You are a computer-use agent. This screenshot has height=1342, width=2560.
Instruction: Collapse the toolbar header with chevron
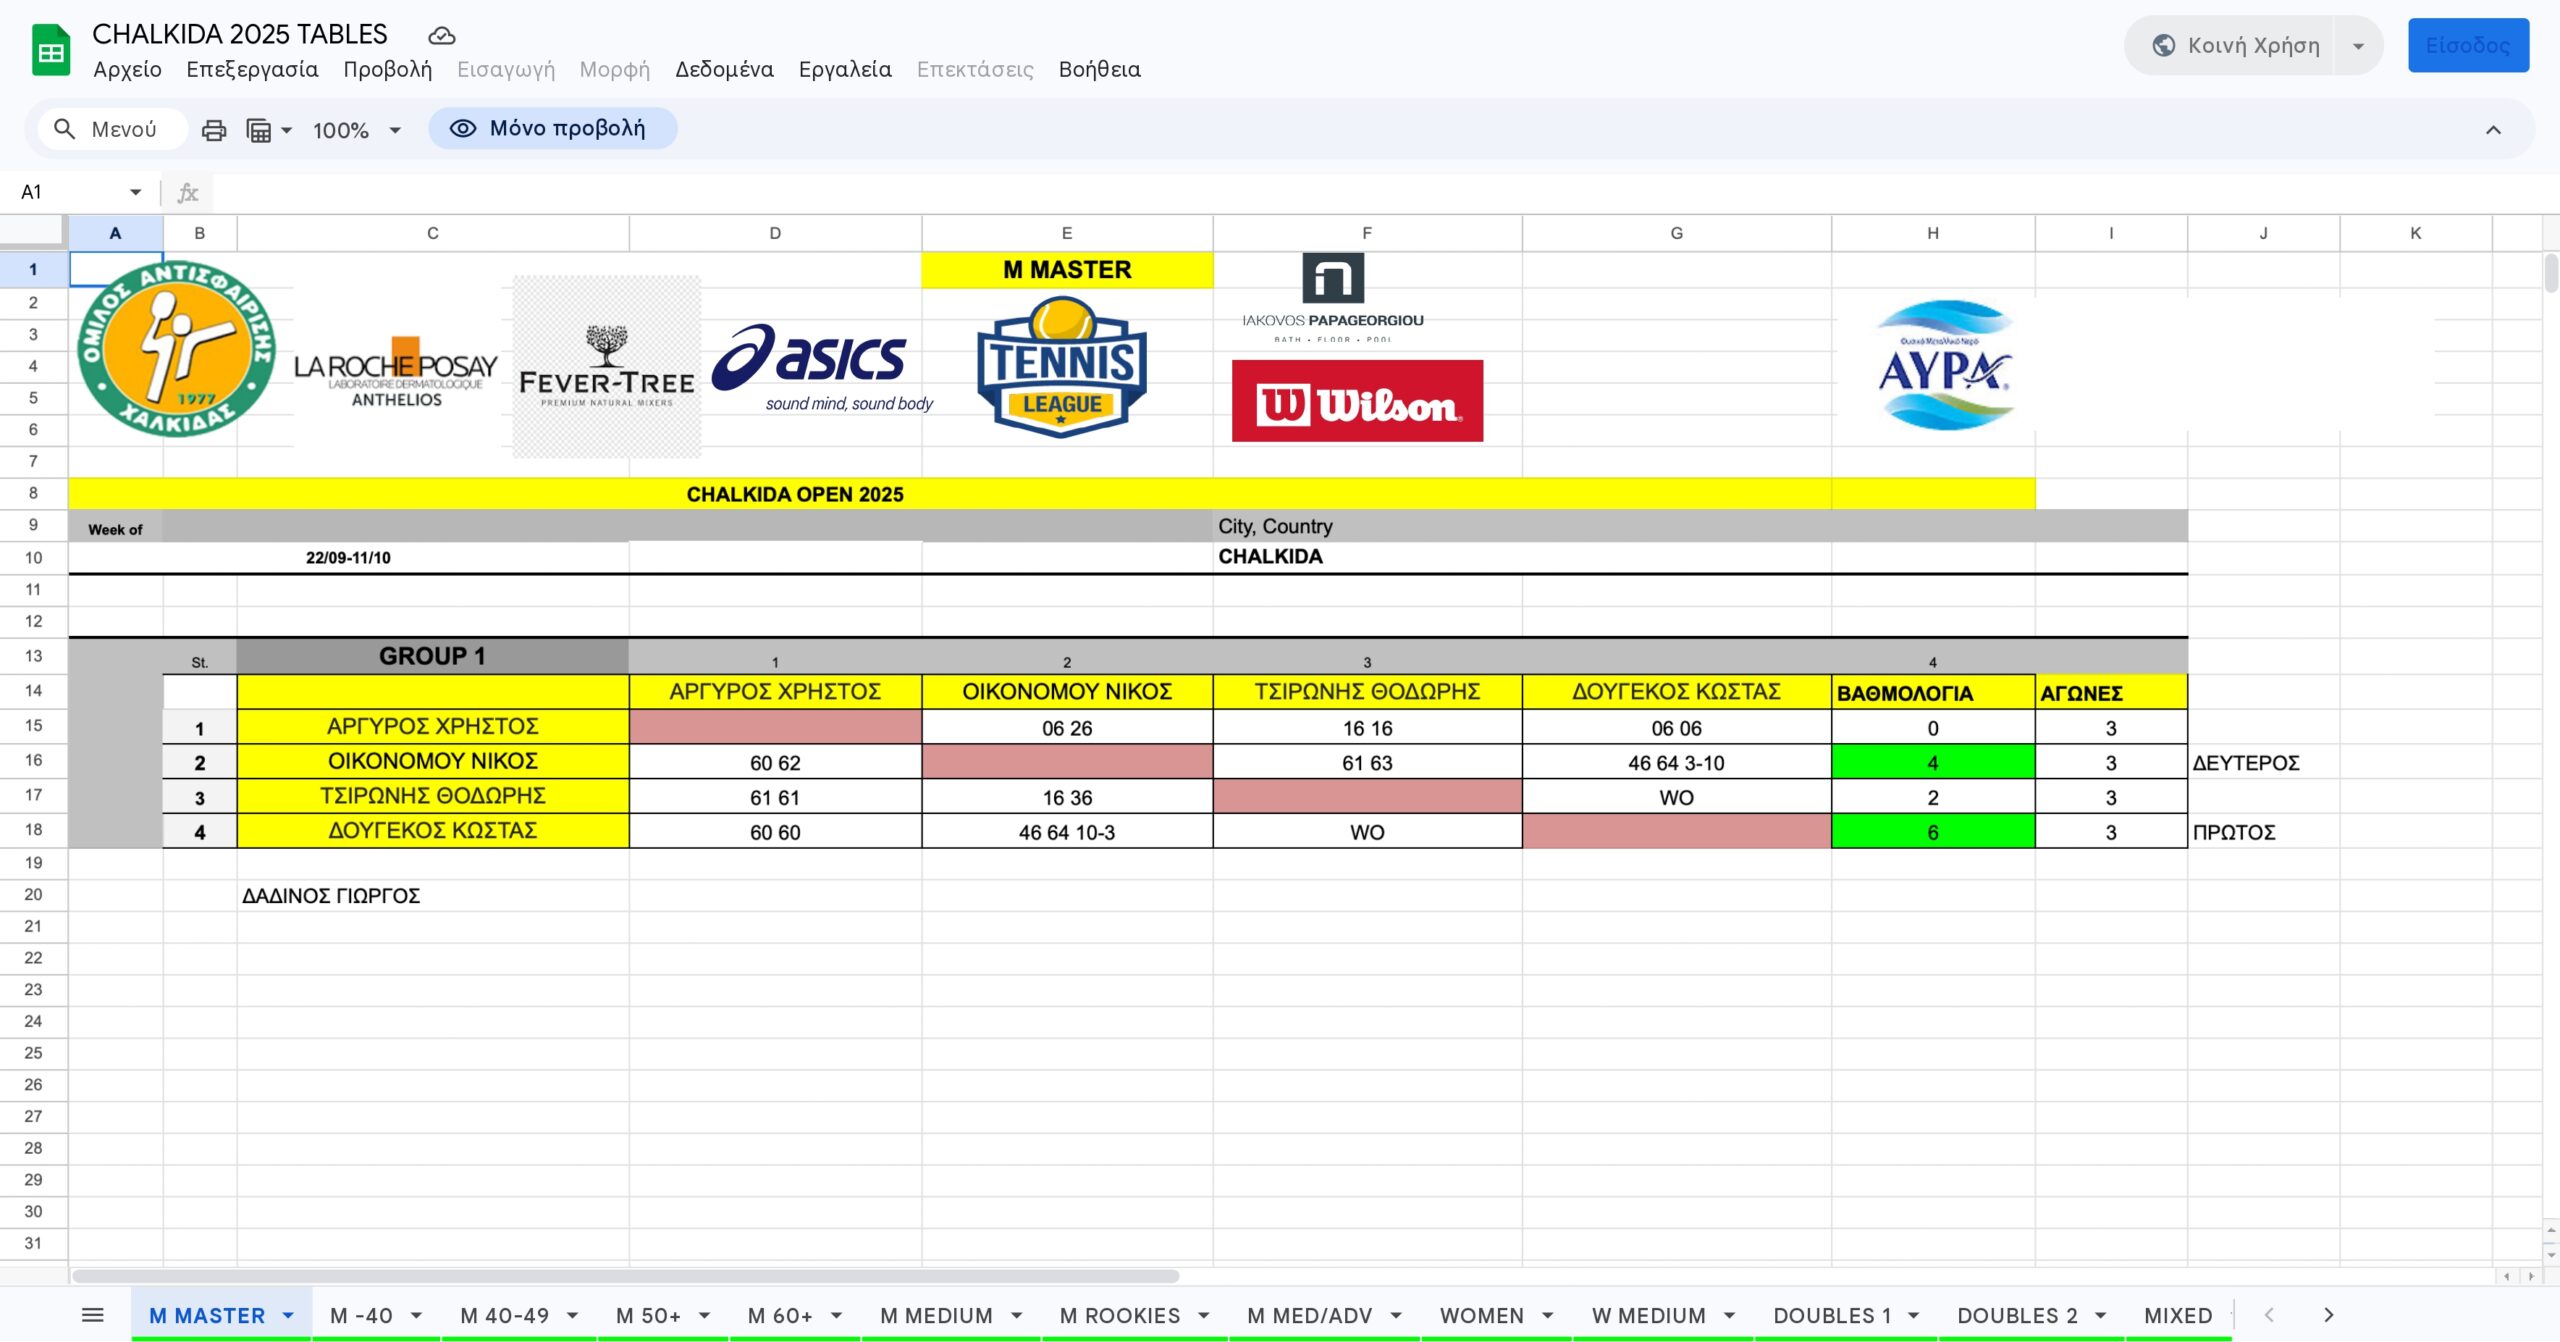2493,130
